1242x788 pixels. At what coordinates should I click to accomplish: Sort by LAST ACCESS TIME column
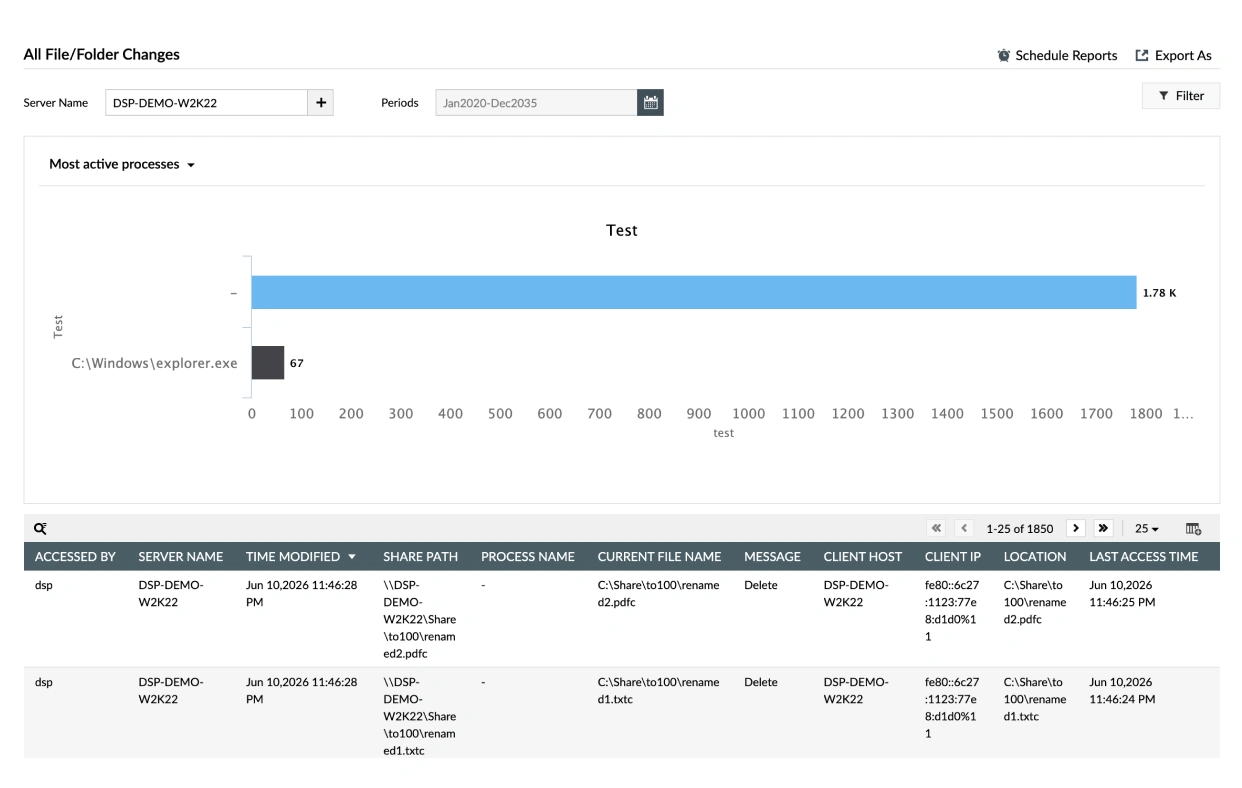(1143, 557)
